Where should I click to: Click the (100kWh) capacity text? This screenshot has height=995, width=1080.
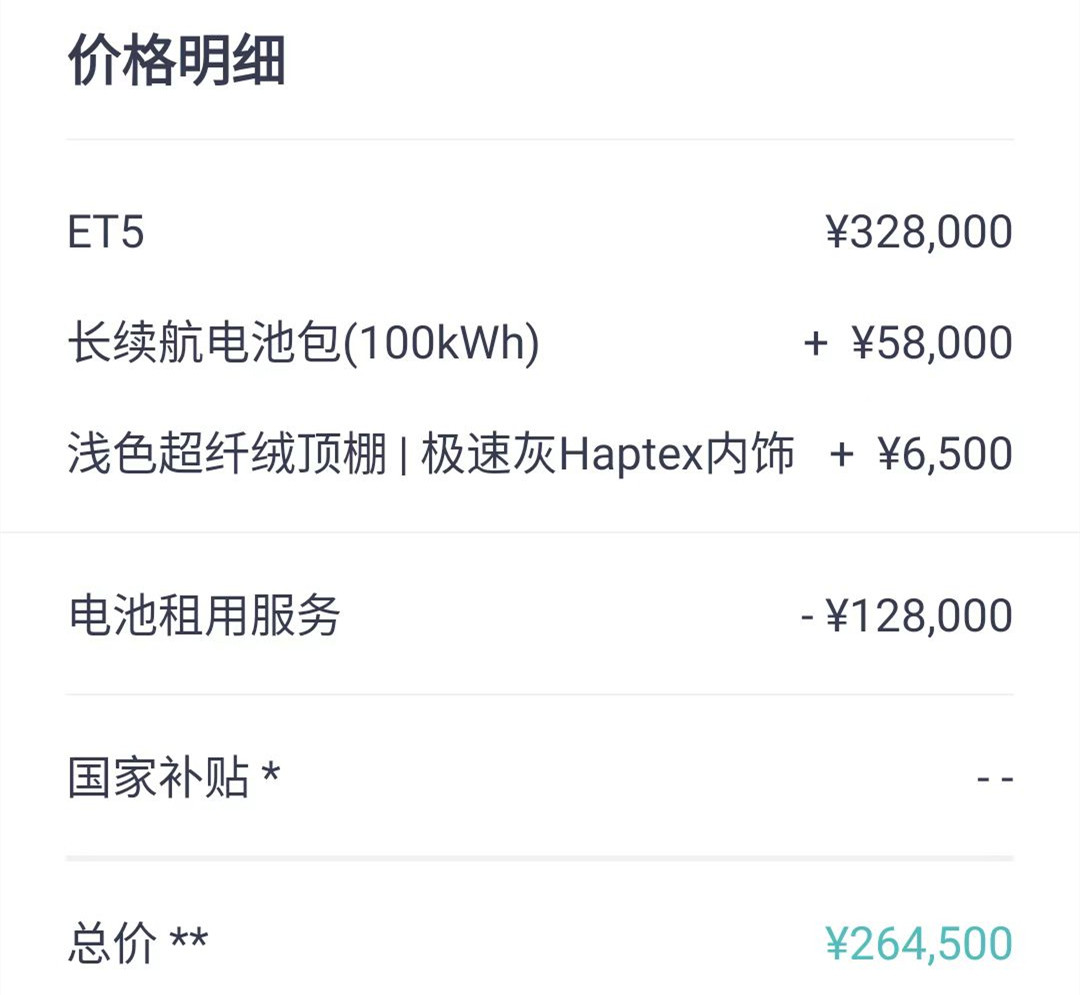tap(444, 344)
